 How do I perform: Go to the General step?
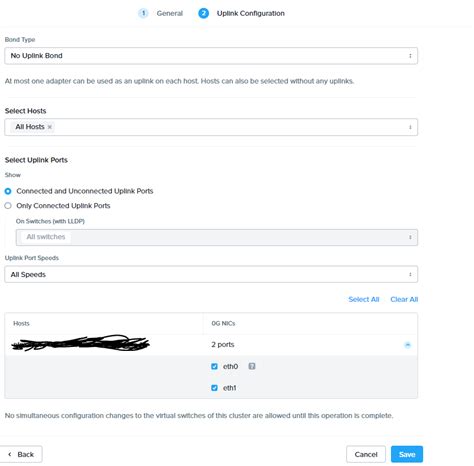click(170, 14)
